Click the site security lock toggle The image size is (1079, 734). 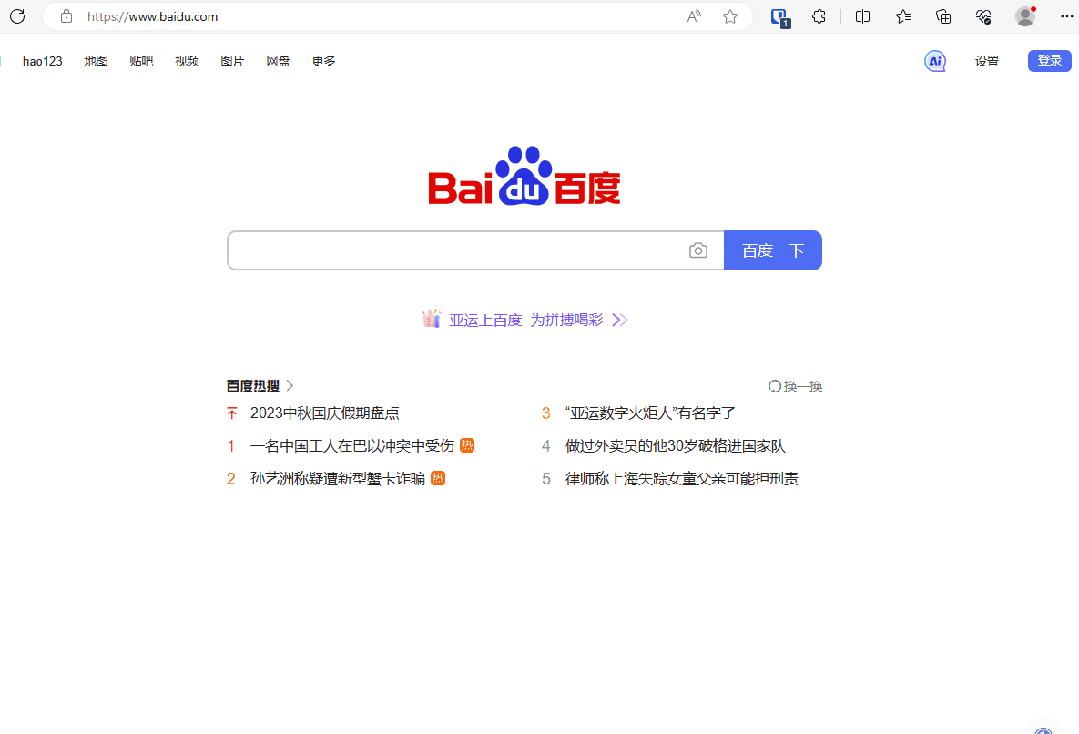66,16
